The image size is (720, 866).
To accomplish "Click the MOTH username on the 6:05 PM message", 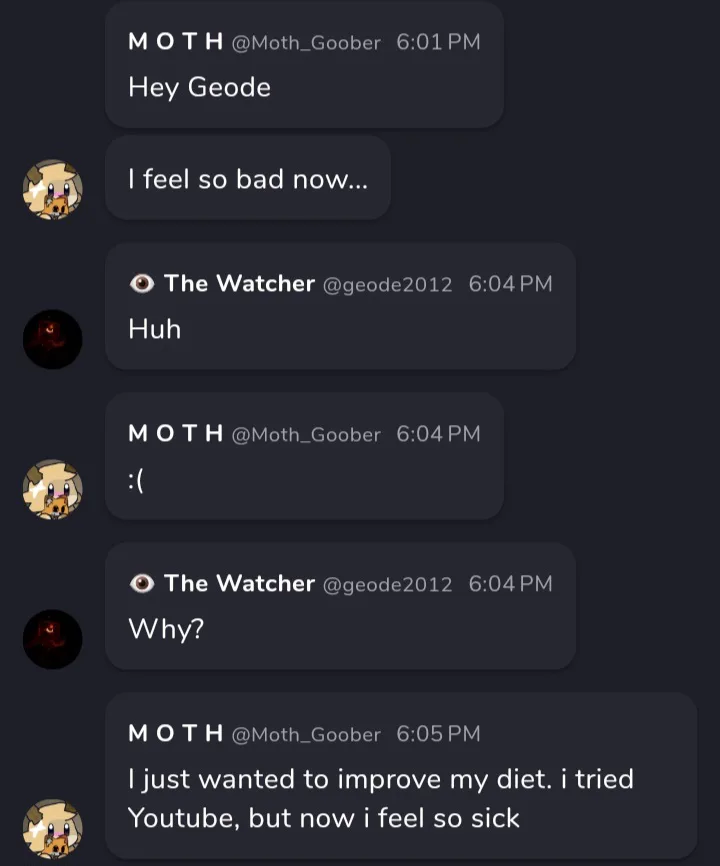I will (175, 734).
